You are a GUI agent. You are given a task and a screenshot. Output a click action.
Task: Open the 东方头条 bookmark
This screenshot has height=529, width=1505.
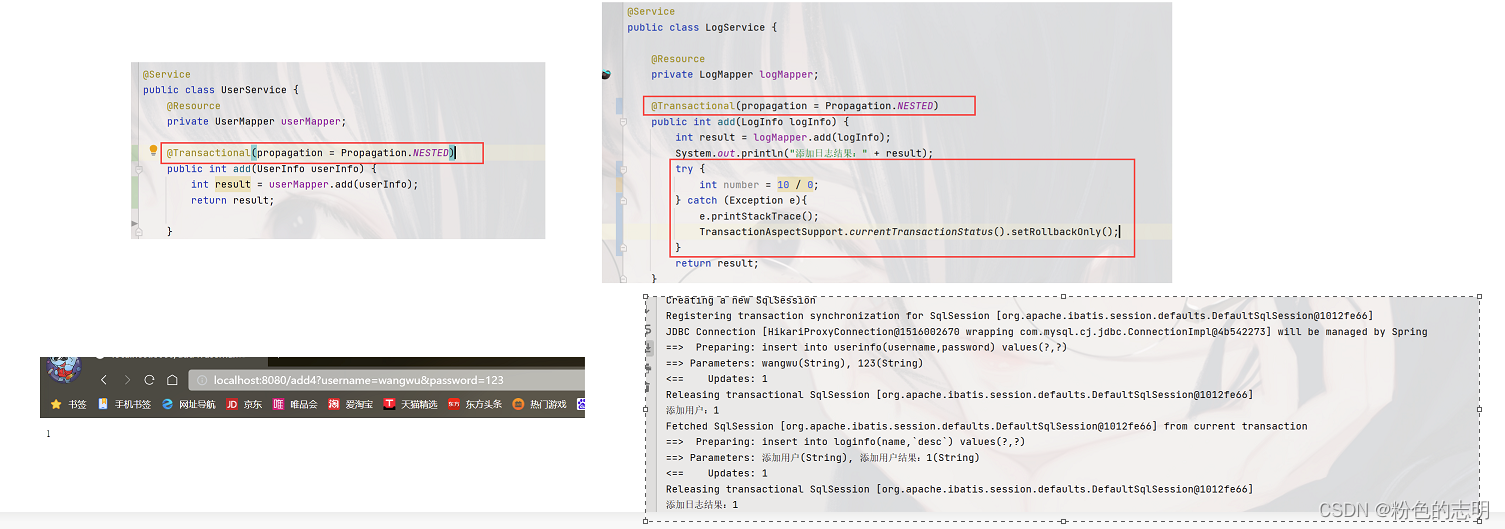(475, 404)
